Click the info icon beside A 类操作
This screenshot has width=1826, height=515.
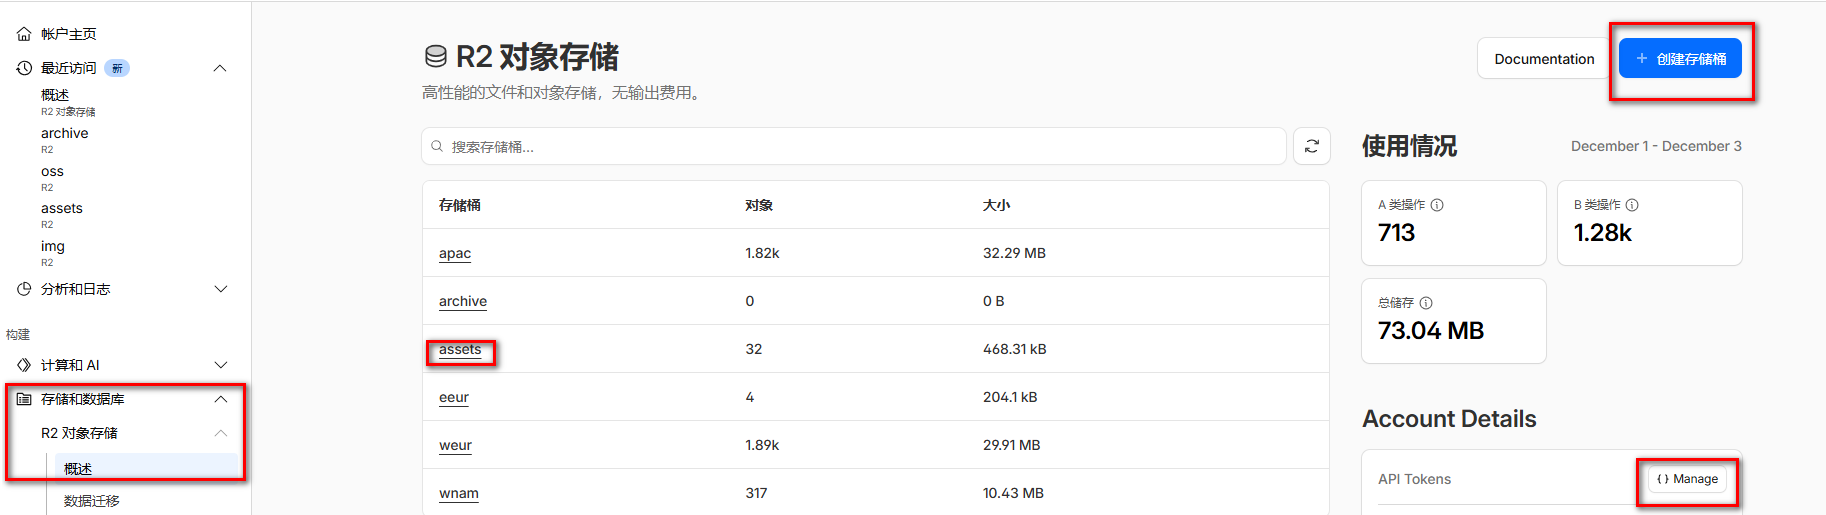(1437, 205)
